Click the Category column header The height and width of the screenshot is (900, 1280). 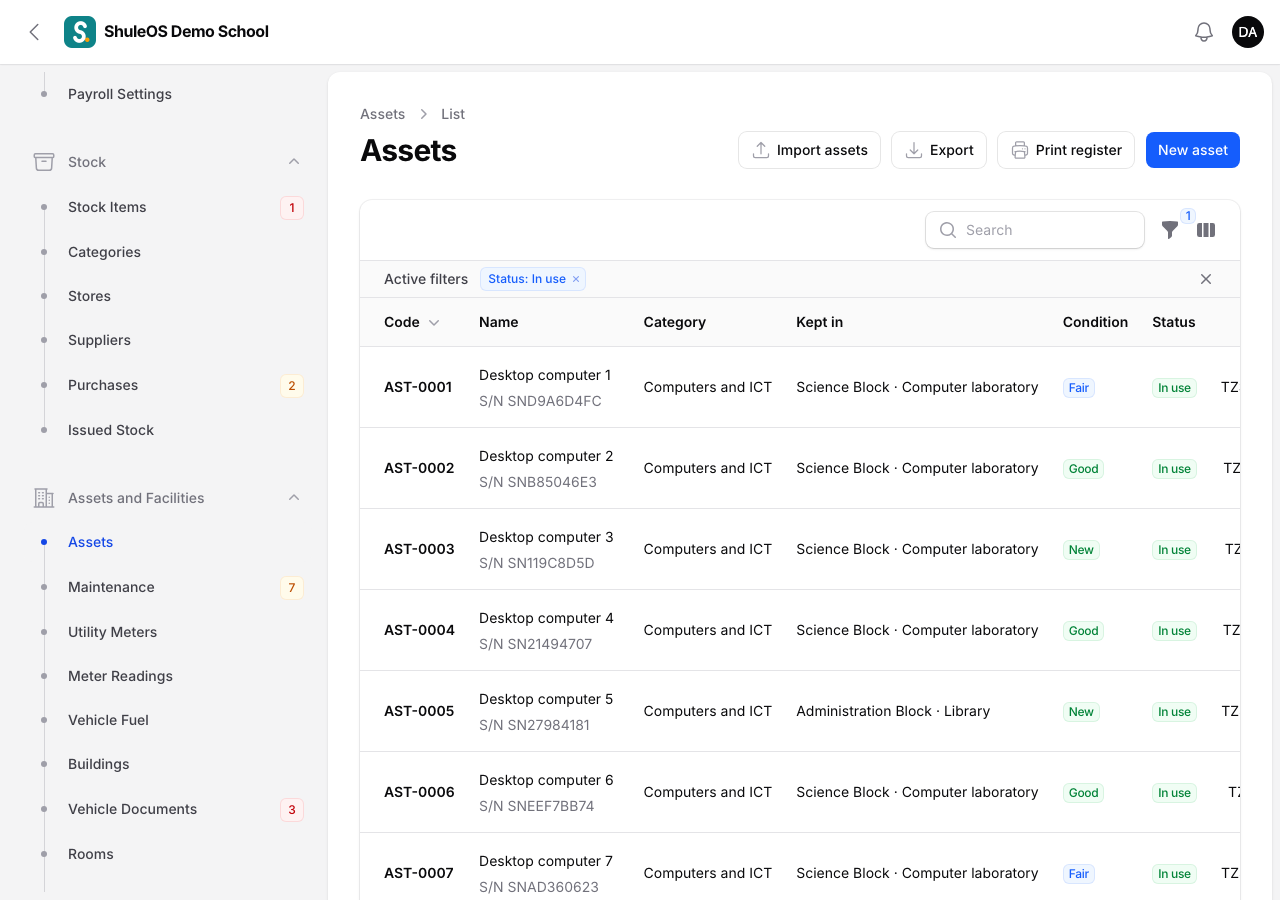point(674,322)
